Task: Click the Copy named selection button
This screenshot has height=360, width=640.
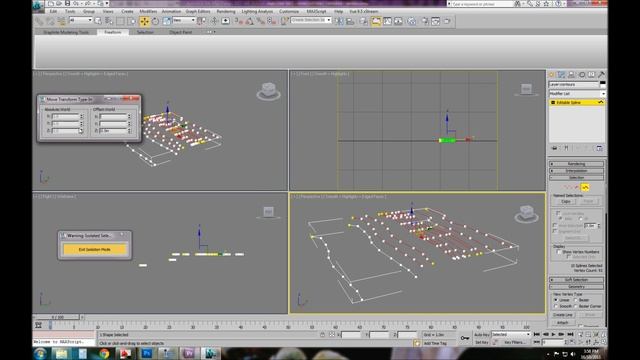Action: point(566,202)
